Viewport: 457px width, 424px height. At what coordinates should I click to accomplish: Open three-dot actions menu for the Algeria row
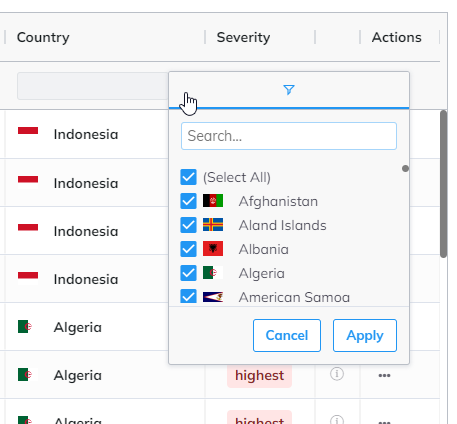point(384,375)
